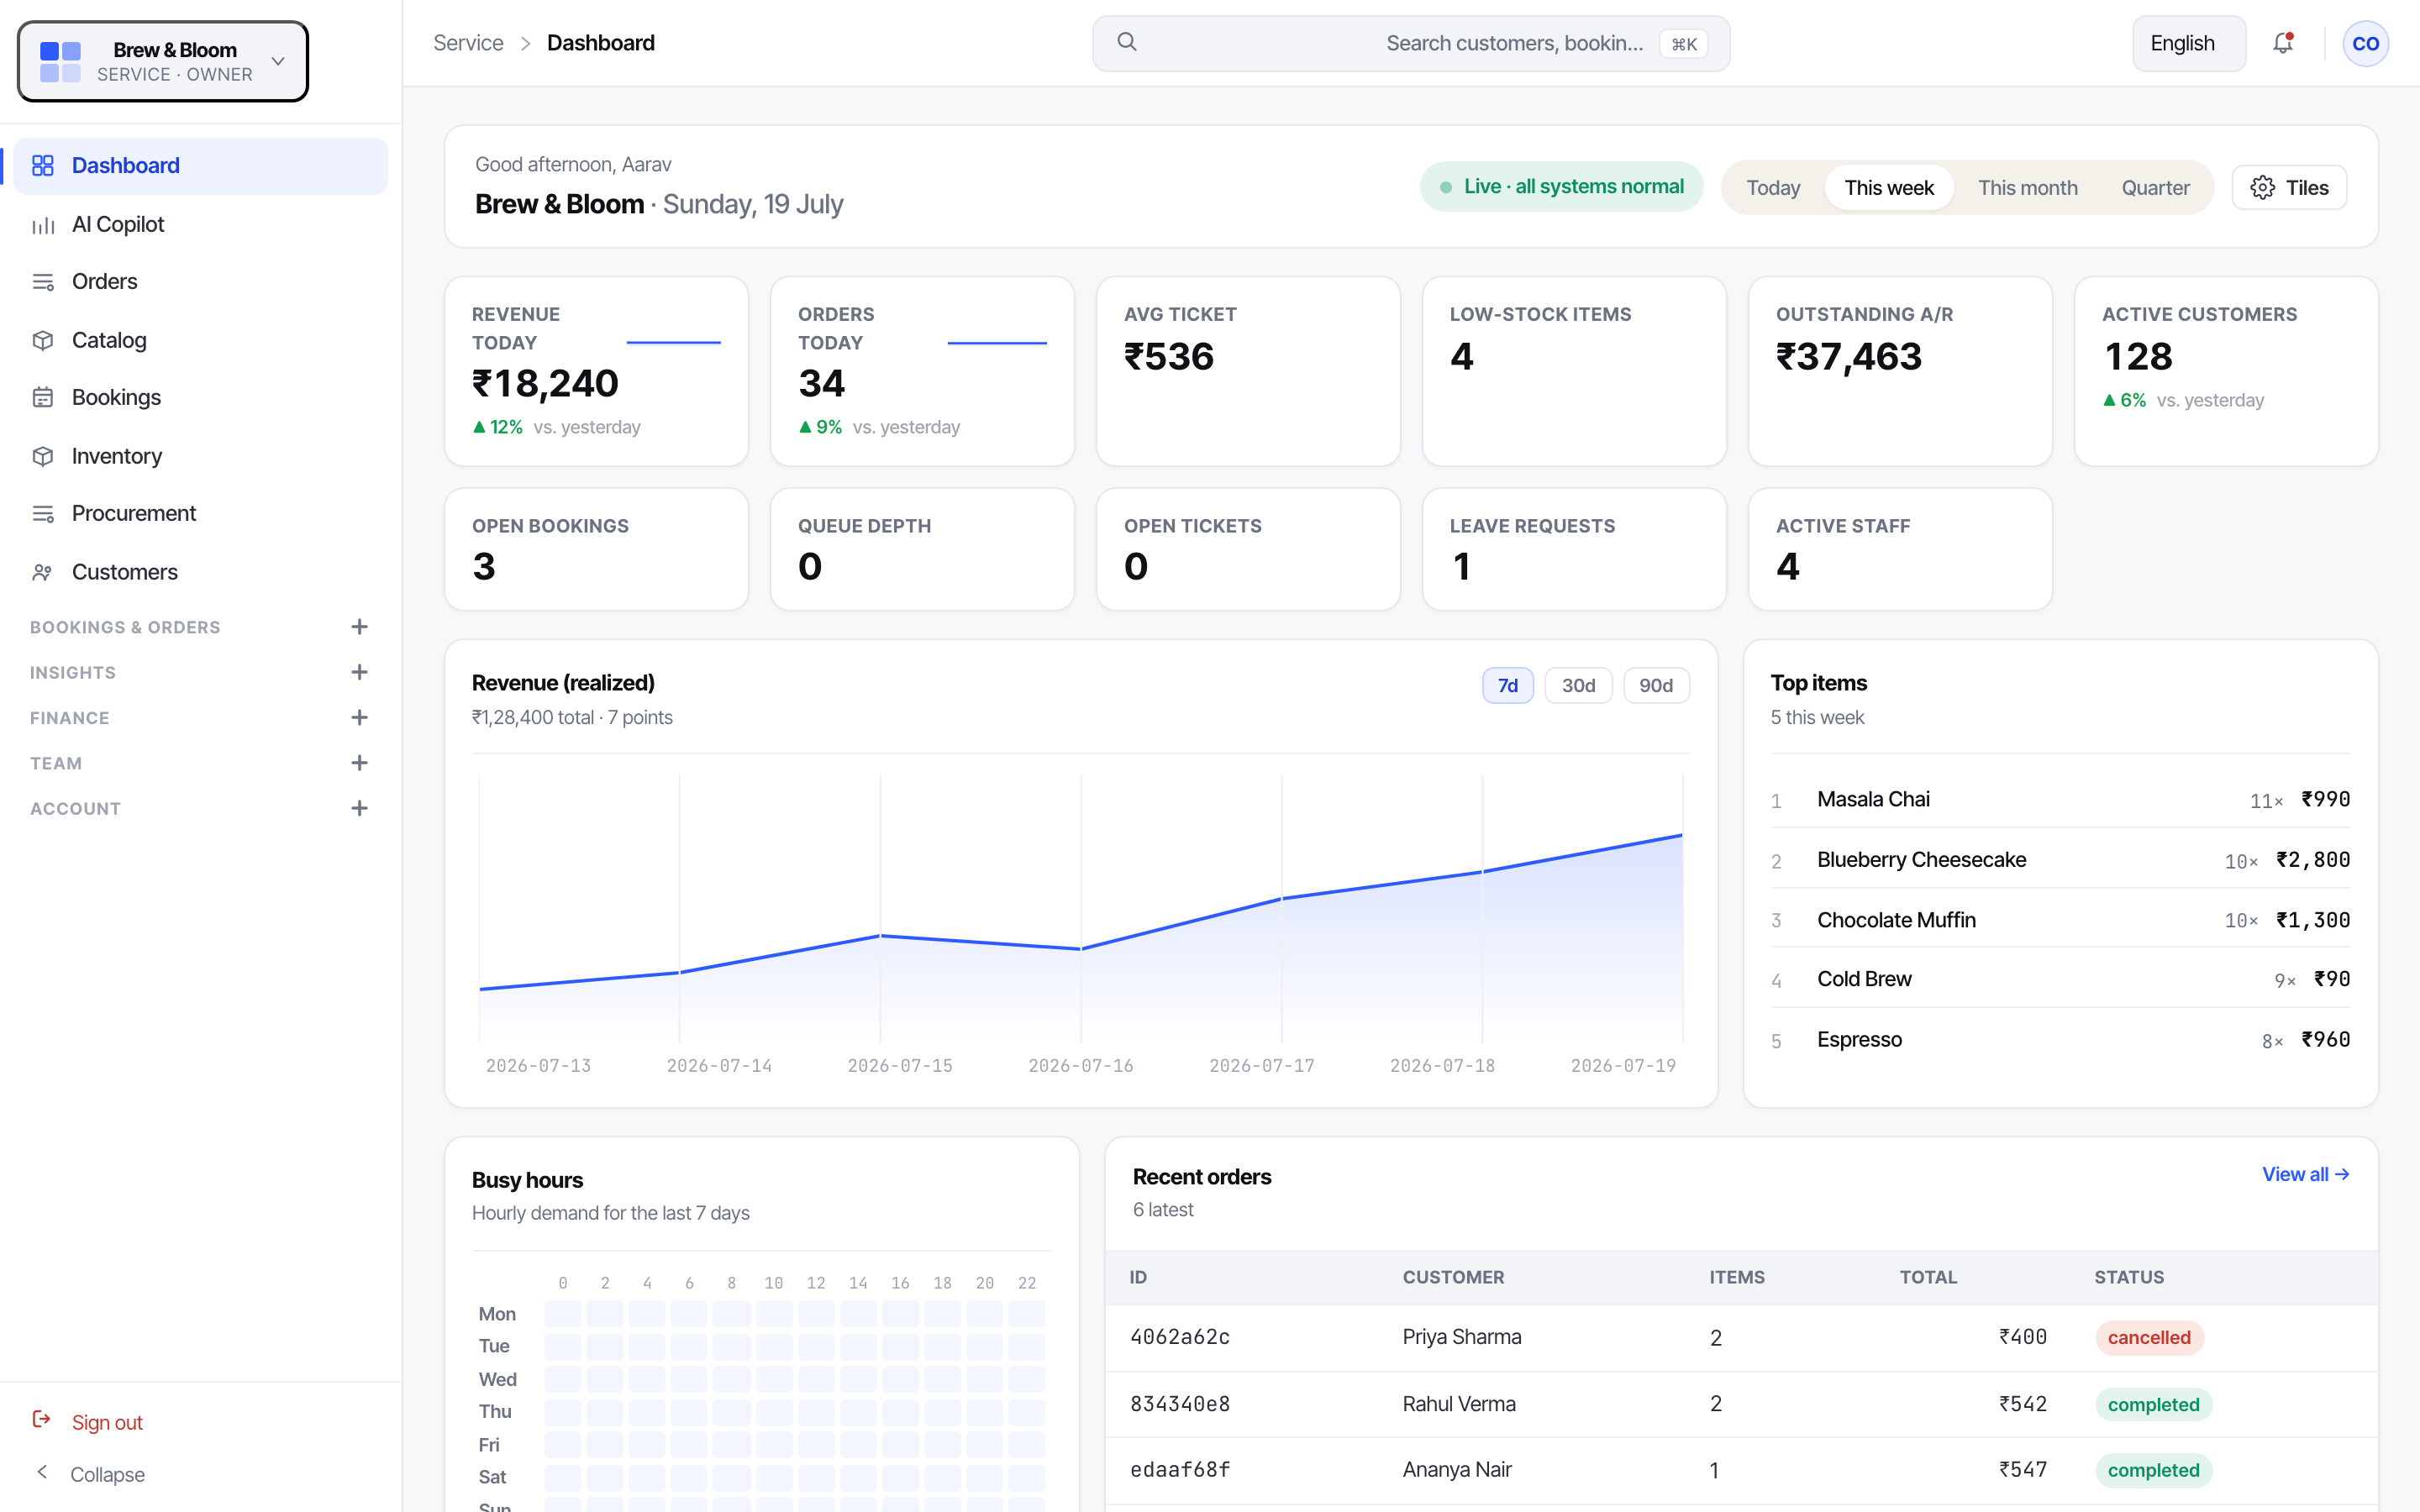The height and width of the screenshot is (1512, 2420).
Task: Select Masala Chai in Top items
Action: tap(2060, 799)
